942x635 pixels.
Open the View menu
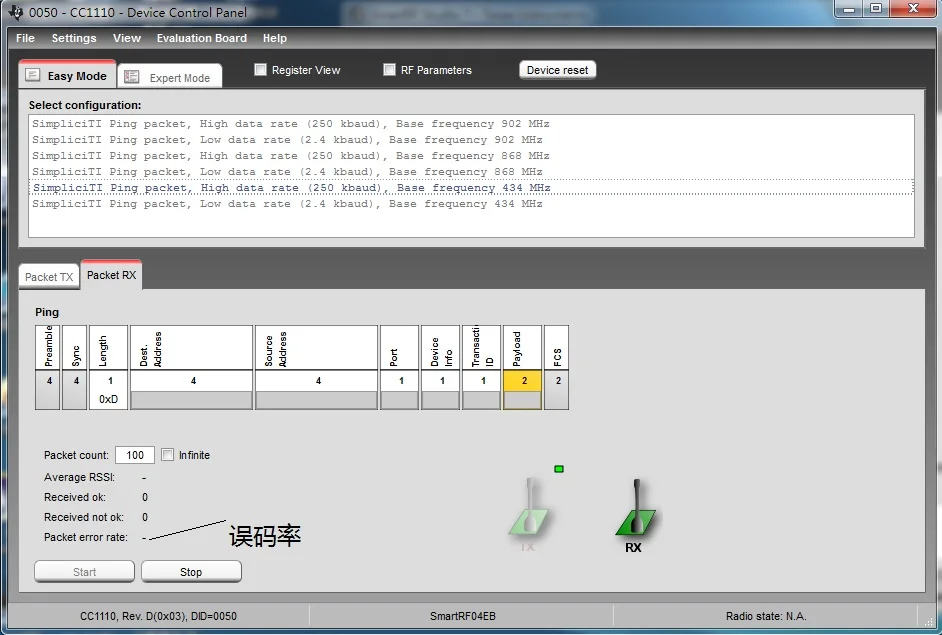tap(127, 38)
